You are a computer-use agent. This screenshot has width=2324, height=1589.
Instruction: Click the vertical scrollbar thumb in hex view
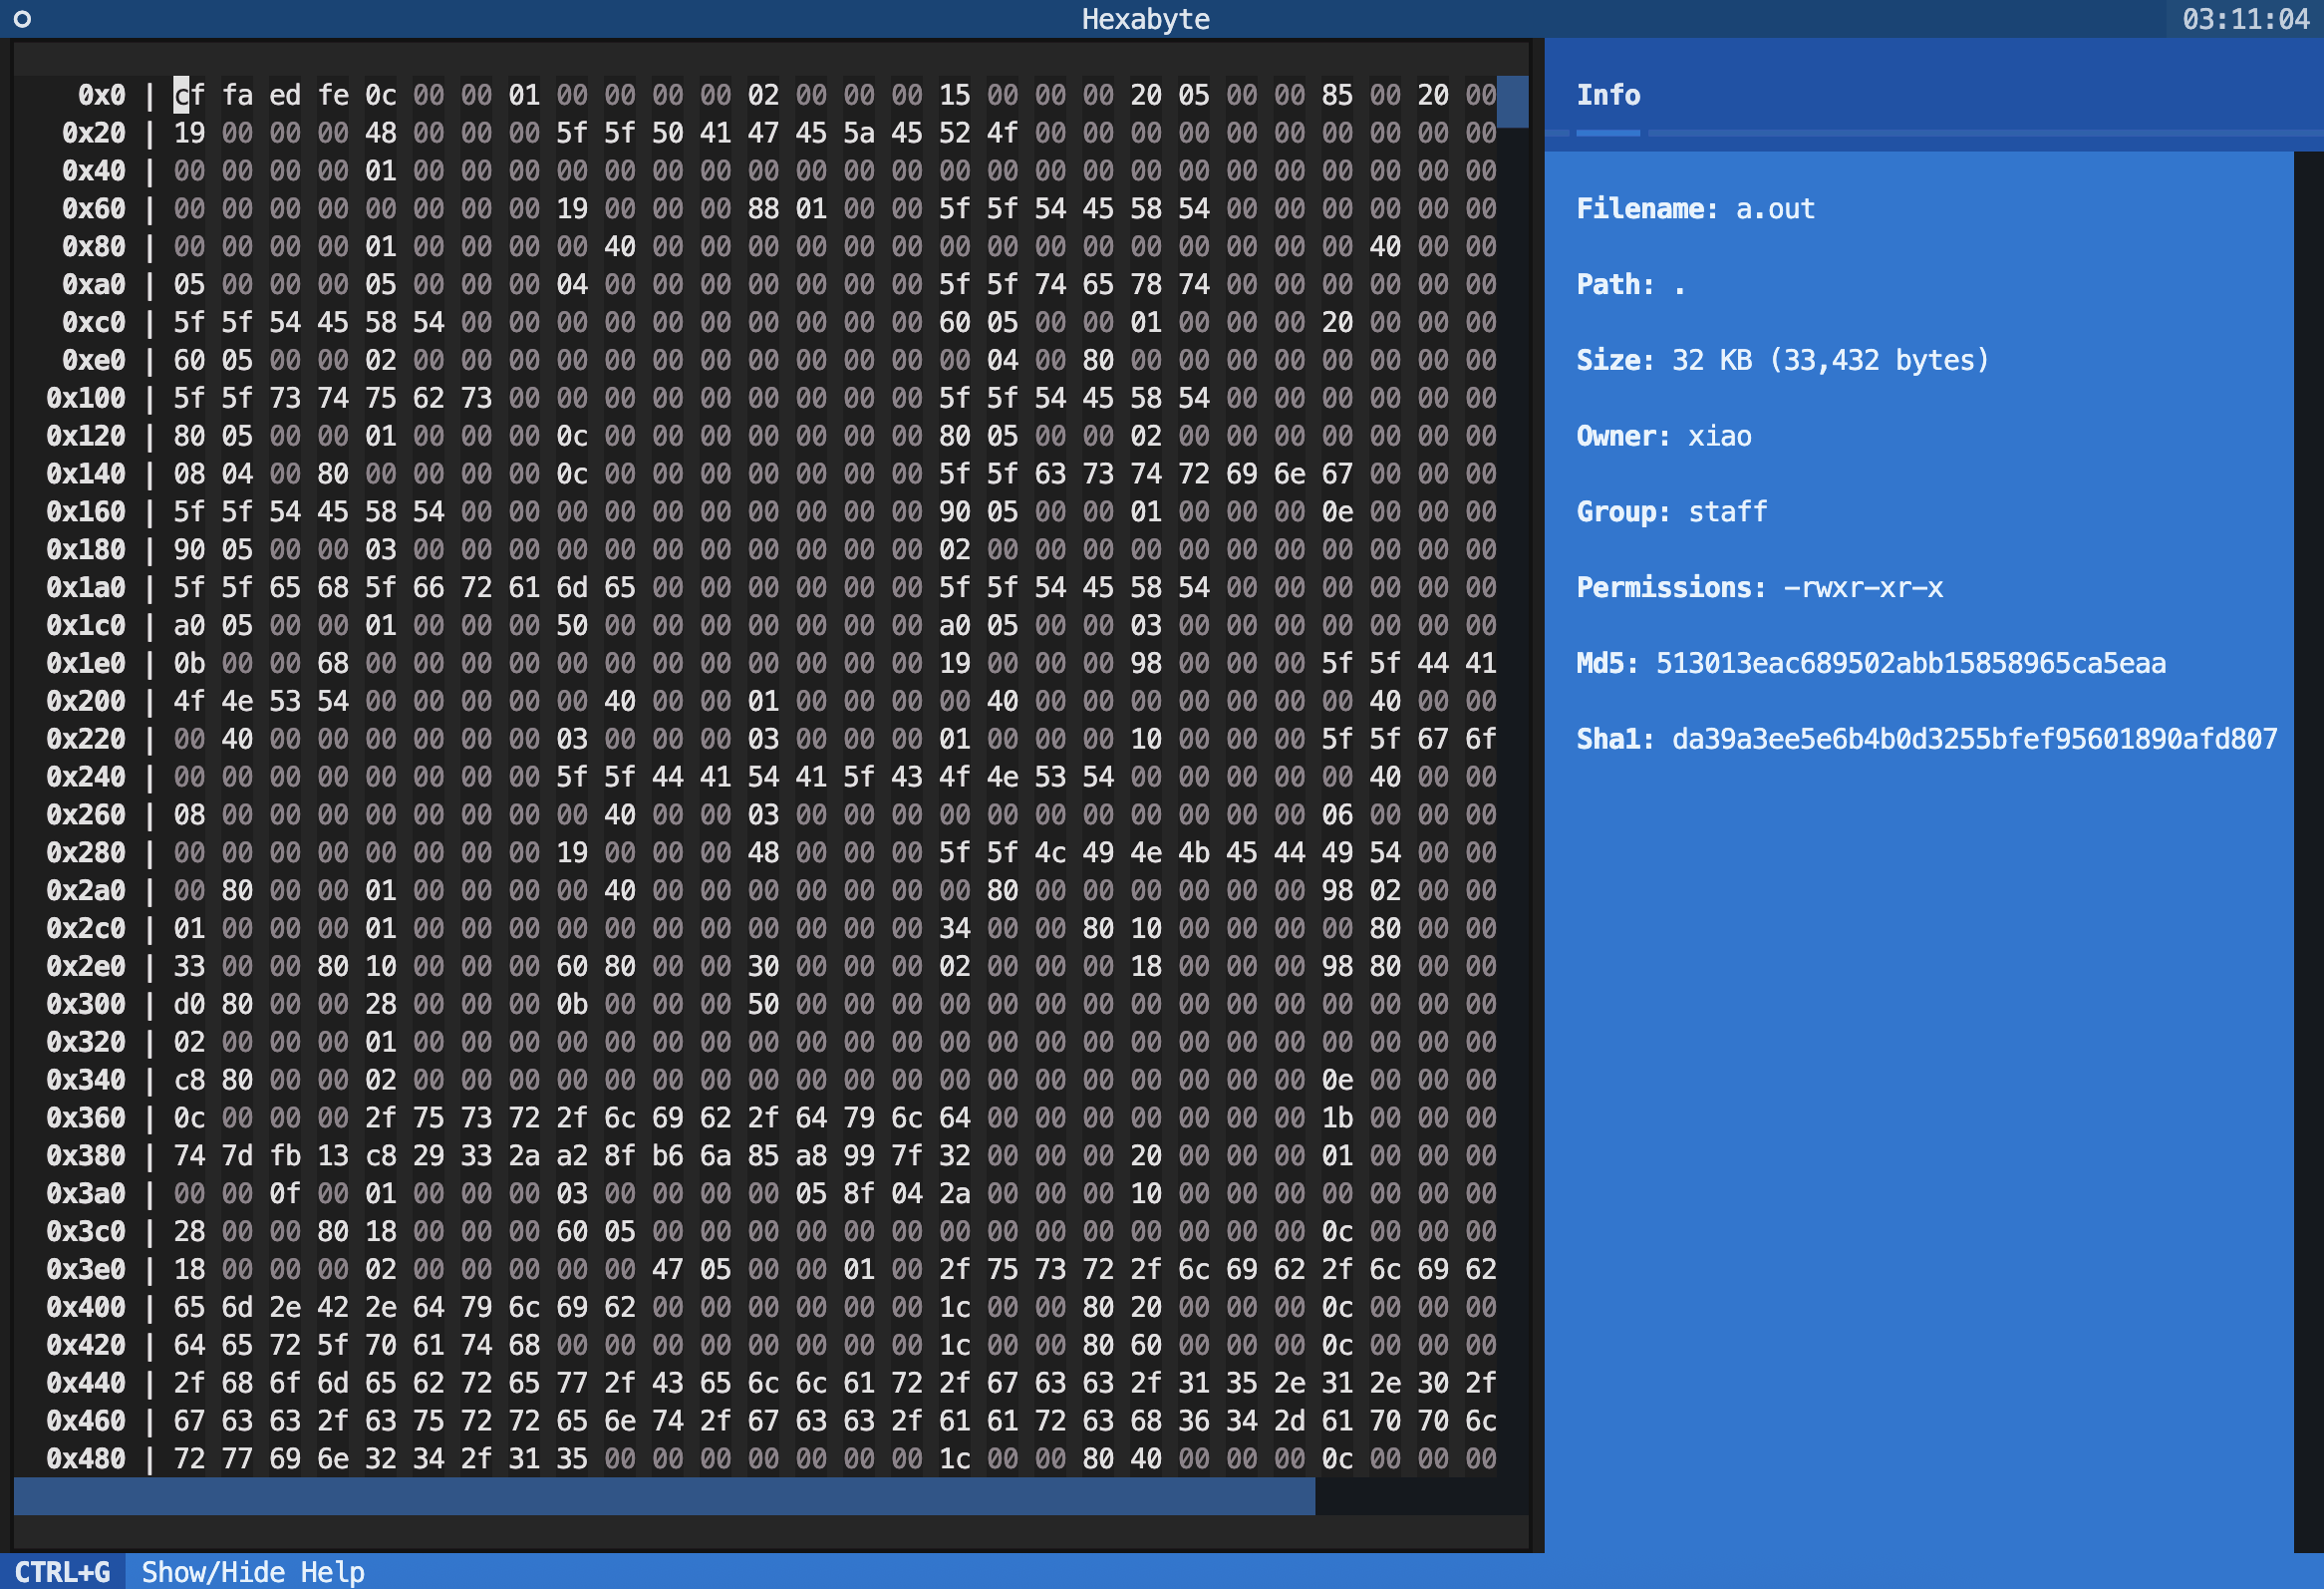pos(1512,102)
